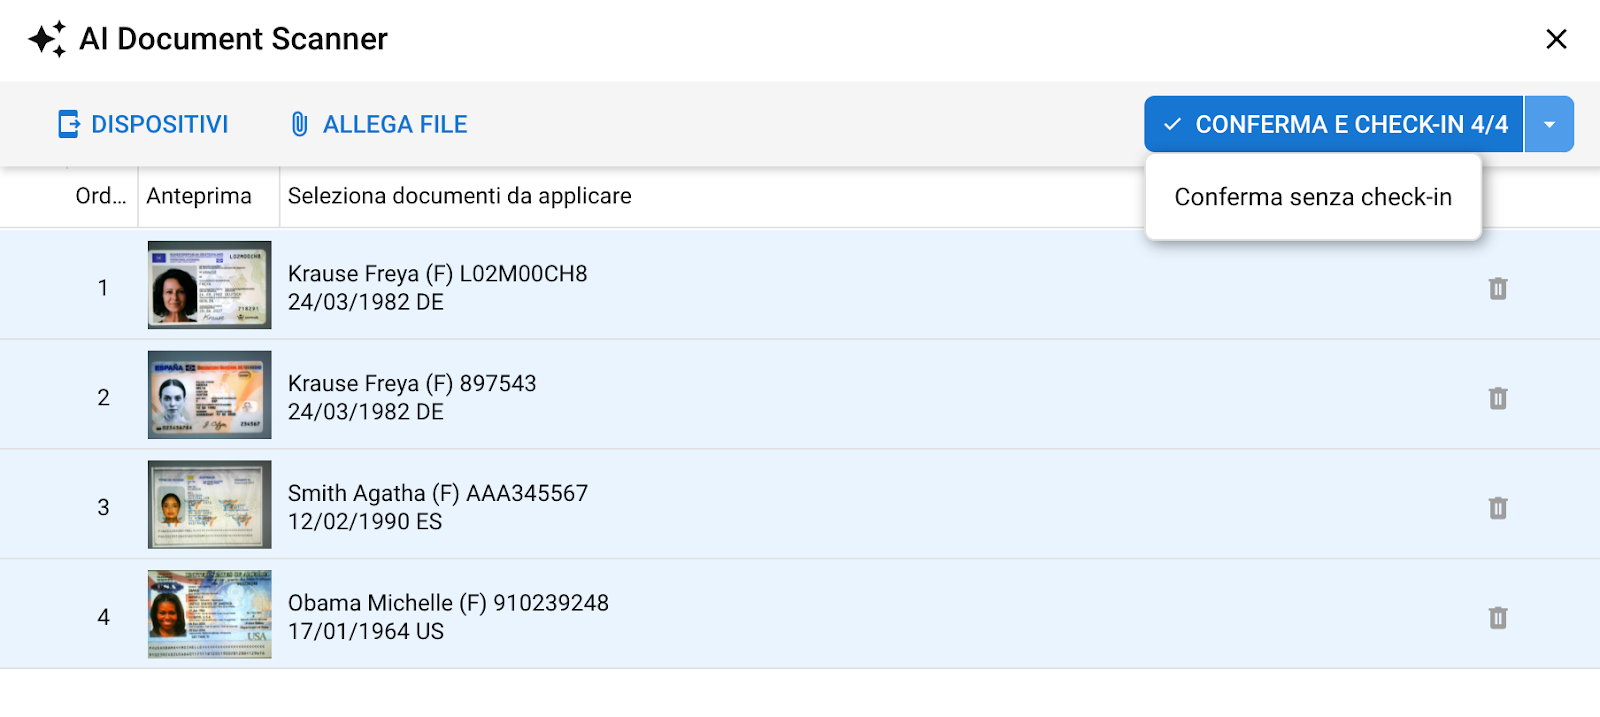Select the Obama Michelle 910239248 entry
The height and width of the screenshot is (717, 1600).
(x=447, y=617)
